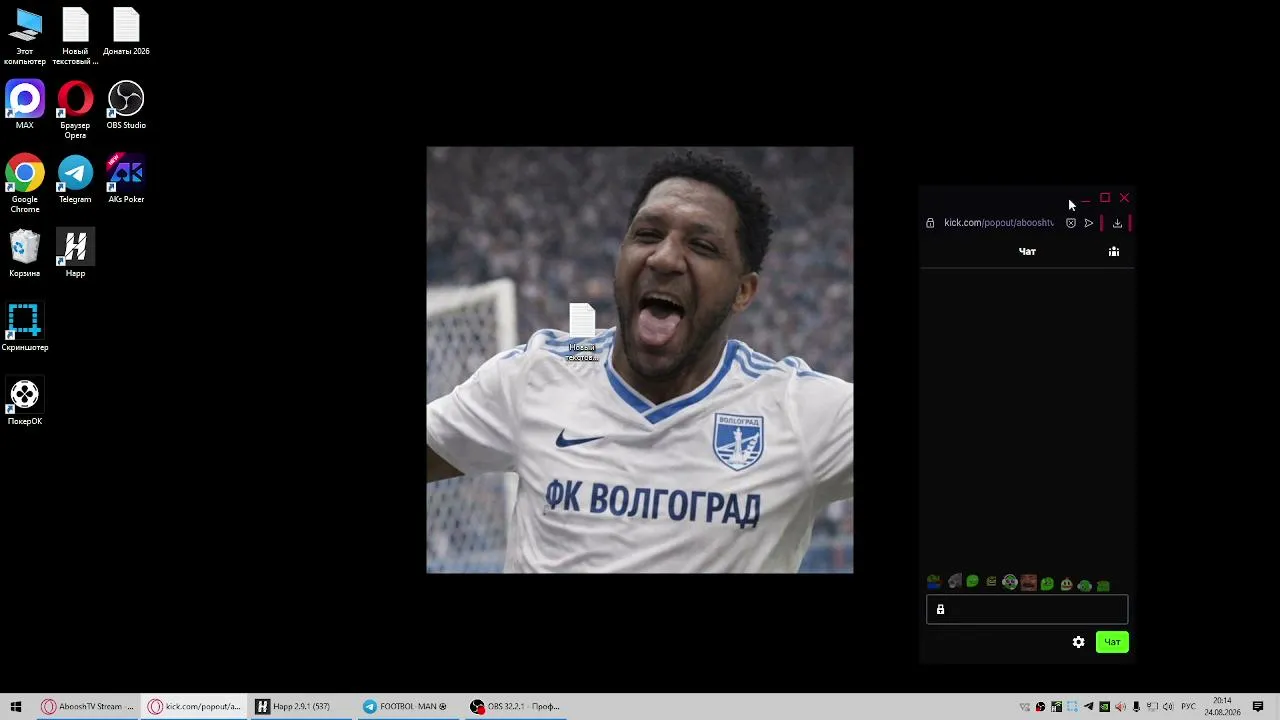
Task: Pick the bearded man face emote
Action: click(1028, 583)
